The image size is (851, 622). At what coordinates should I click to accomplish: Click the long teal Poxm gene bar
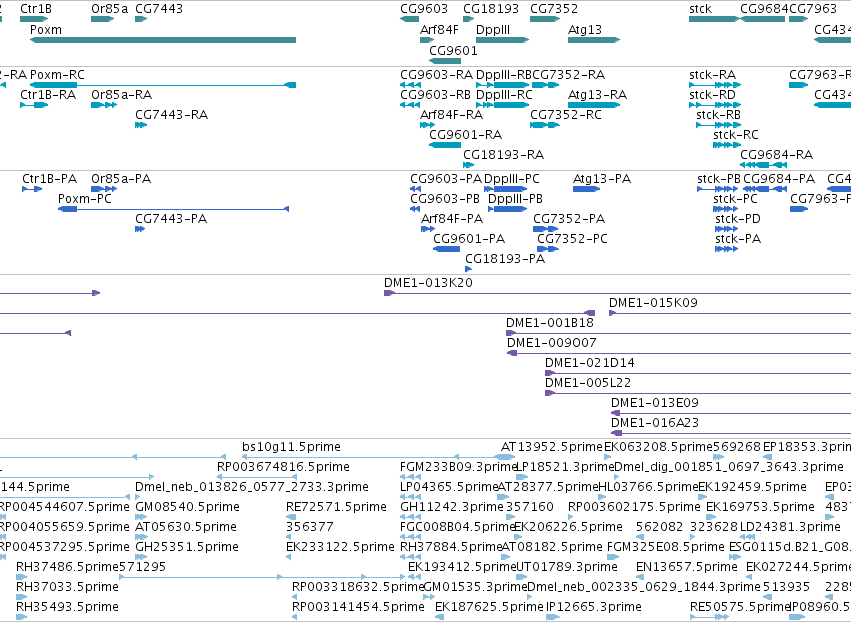[163, 40]
